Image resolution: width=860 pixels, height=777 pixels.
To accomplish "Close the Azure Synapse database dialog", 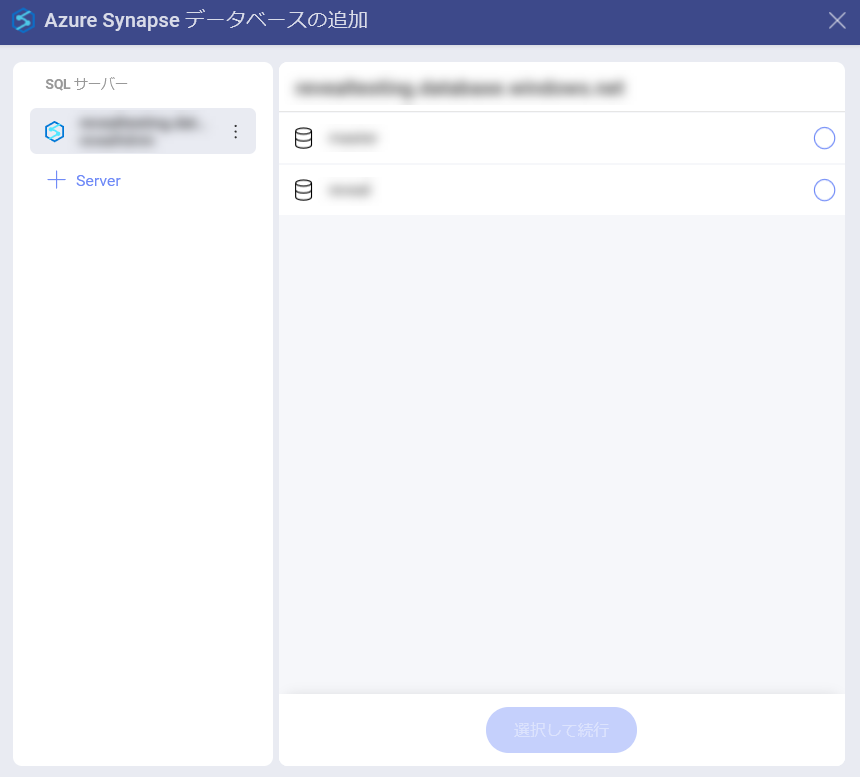I will [x=837, y=21].
